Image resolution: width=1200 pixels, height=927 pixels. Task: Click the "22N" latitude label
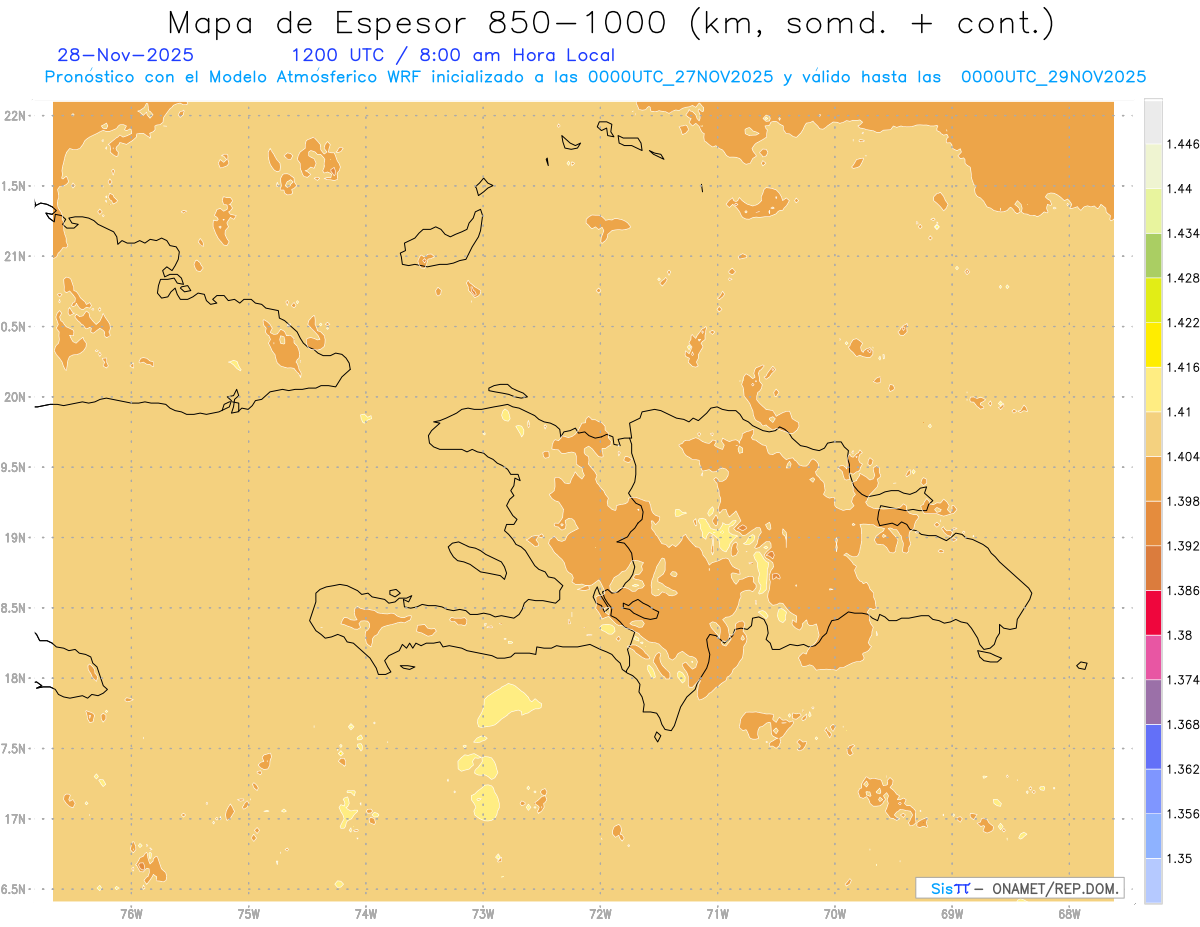pos(15,115)
